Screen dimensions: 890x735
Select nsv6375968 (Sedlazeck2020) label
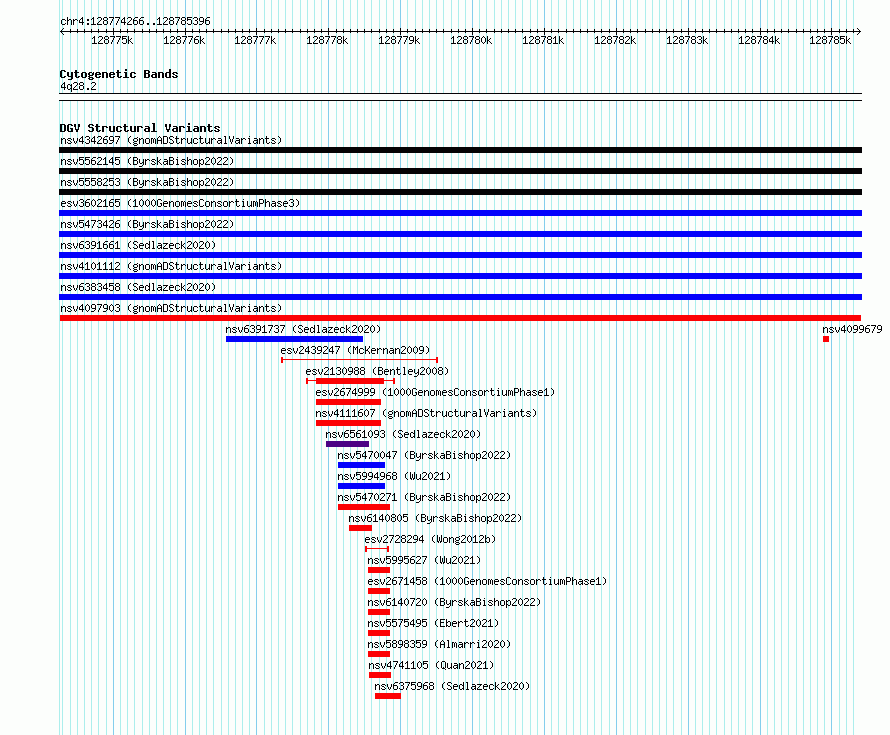pyautogui.click(x=452, y=686)
